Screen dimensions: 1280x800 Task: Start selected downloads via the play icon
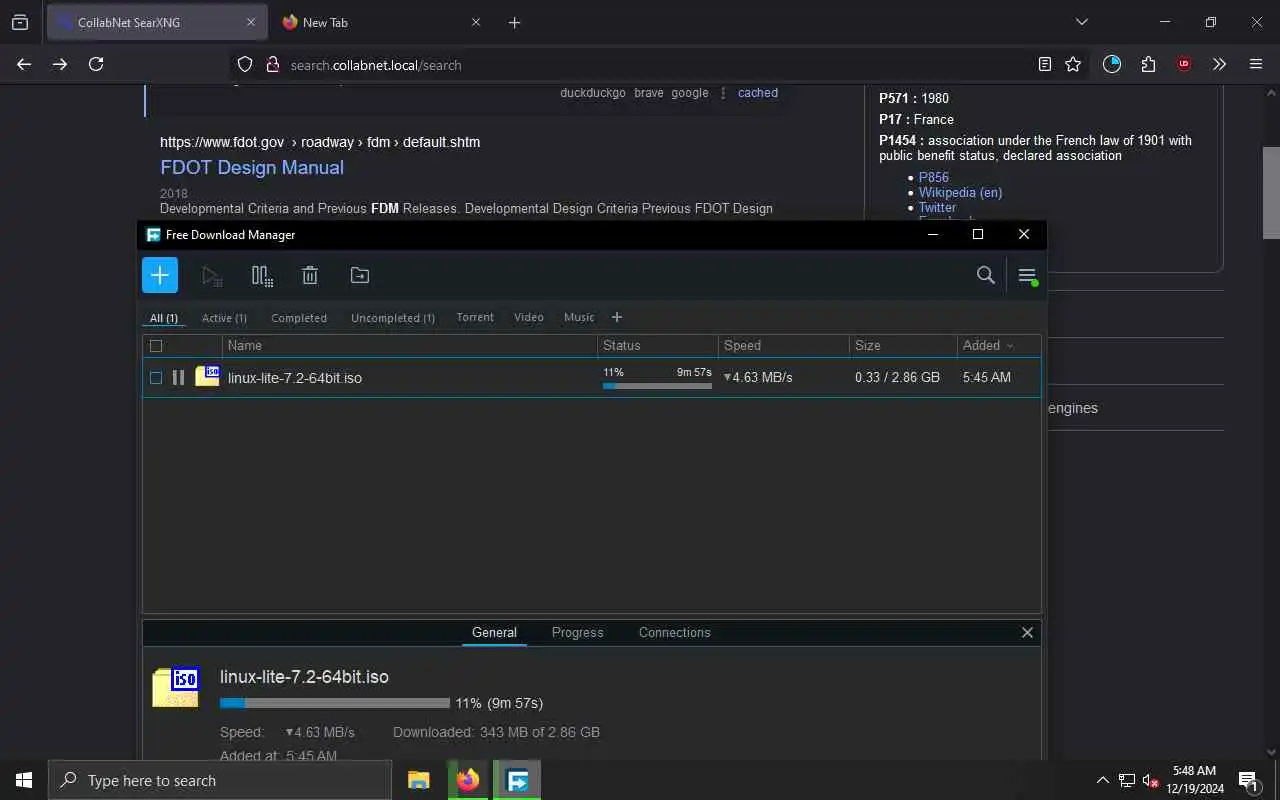point(211,275)
